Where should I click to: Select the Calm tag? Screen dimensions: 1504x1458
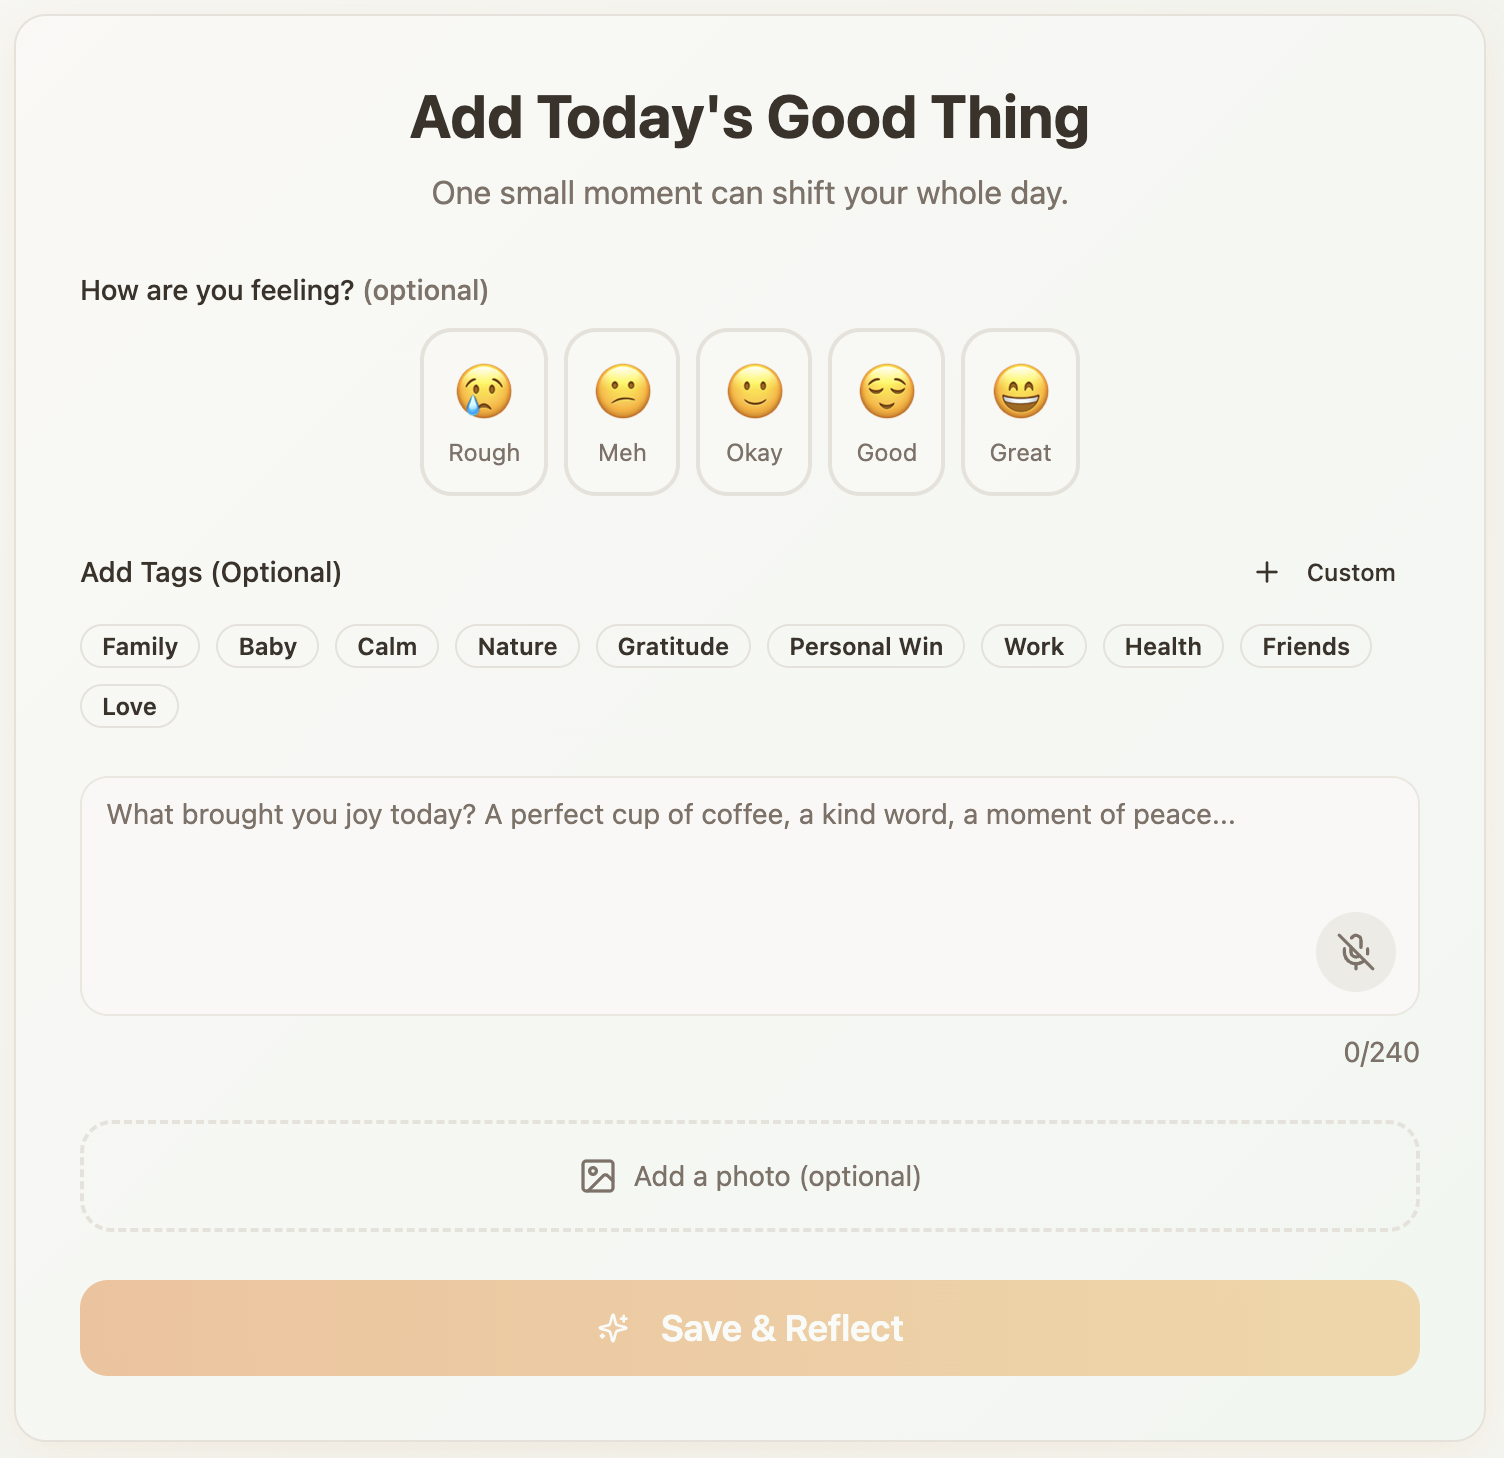pos(386,646)
